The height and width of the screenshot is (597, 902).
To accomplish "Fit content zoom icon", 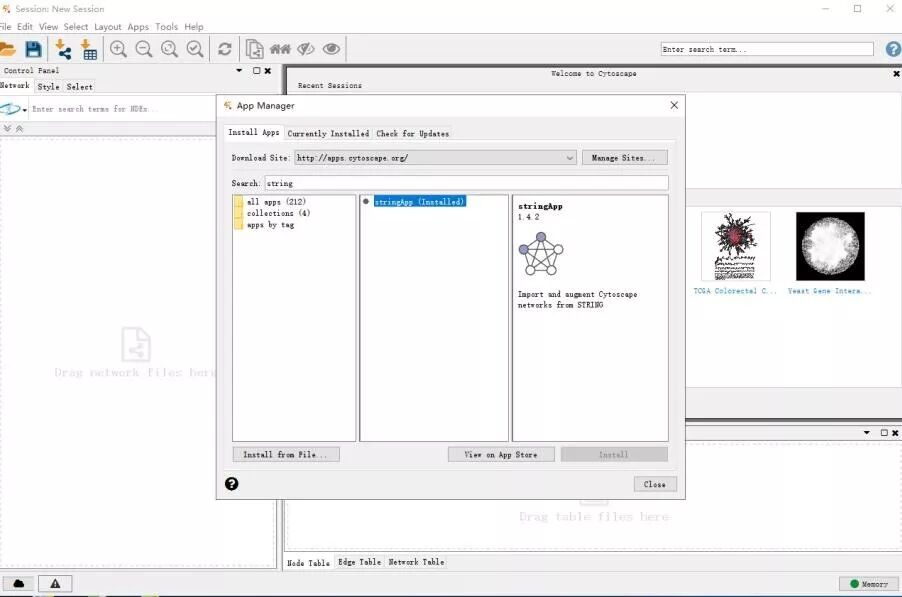I will [169, 49].
